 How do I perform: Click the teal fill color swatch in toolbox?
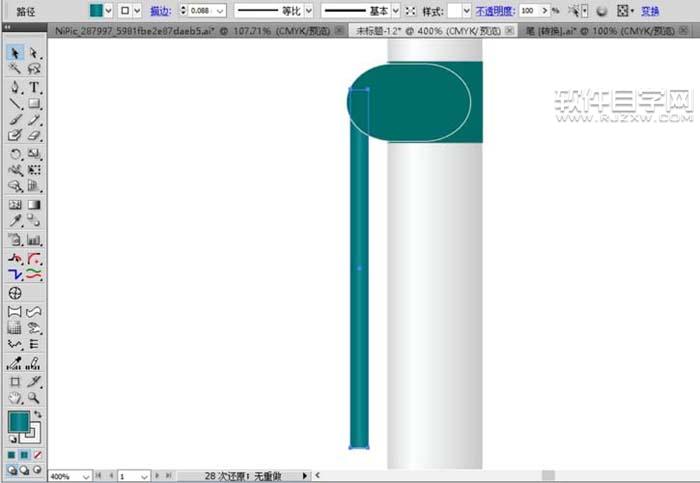[18, 421]
